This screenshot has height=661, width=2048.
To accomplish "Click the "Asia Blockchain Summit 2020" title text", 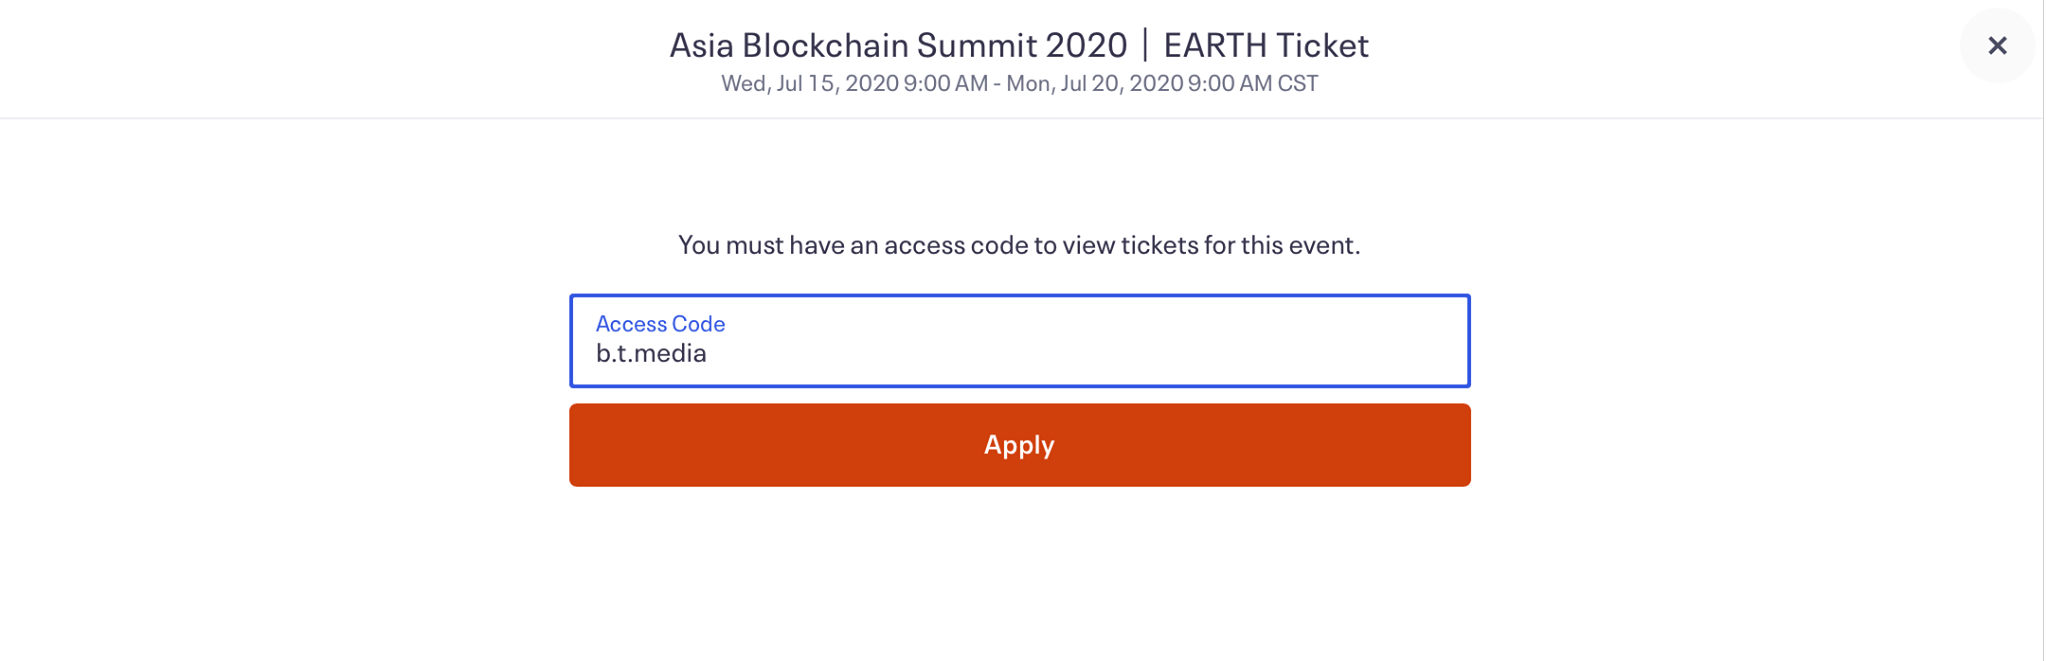I will (x=897, y=45).
